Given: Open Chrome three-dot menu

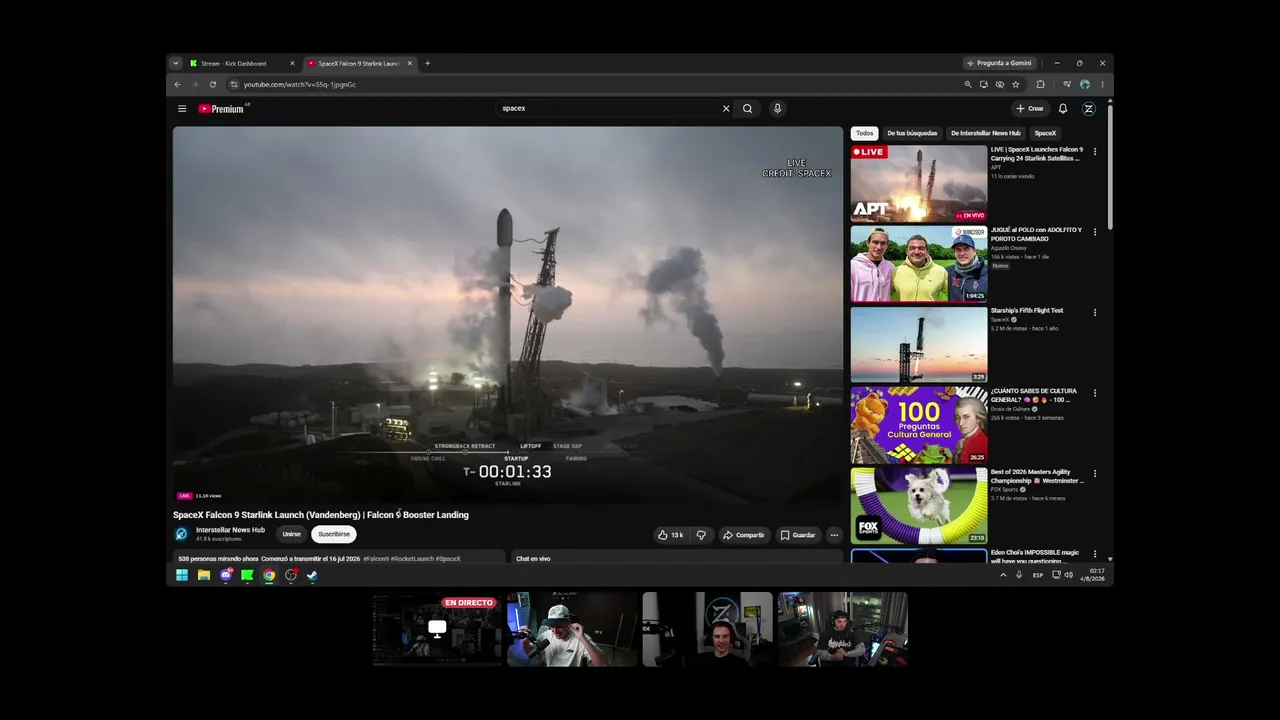Looking at the screenshot, I should (x=1102, y=85).
